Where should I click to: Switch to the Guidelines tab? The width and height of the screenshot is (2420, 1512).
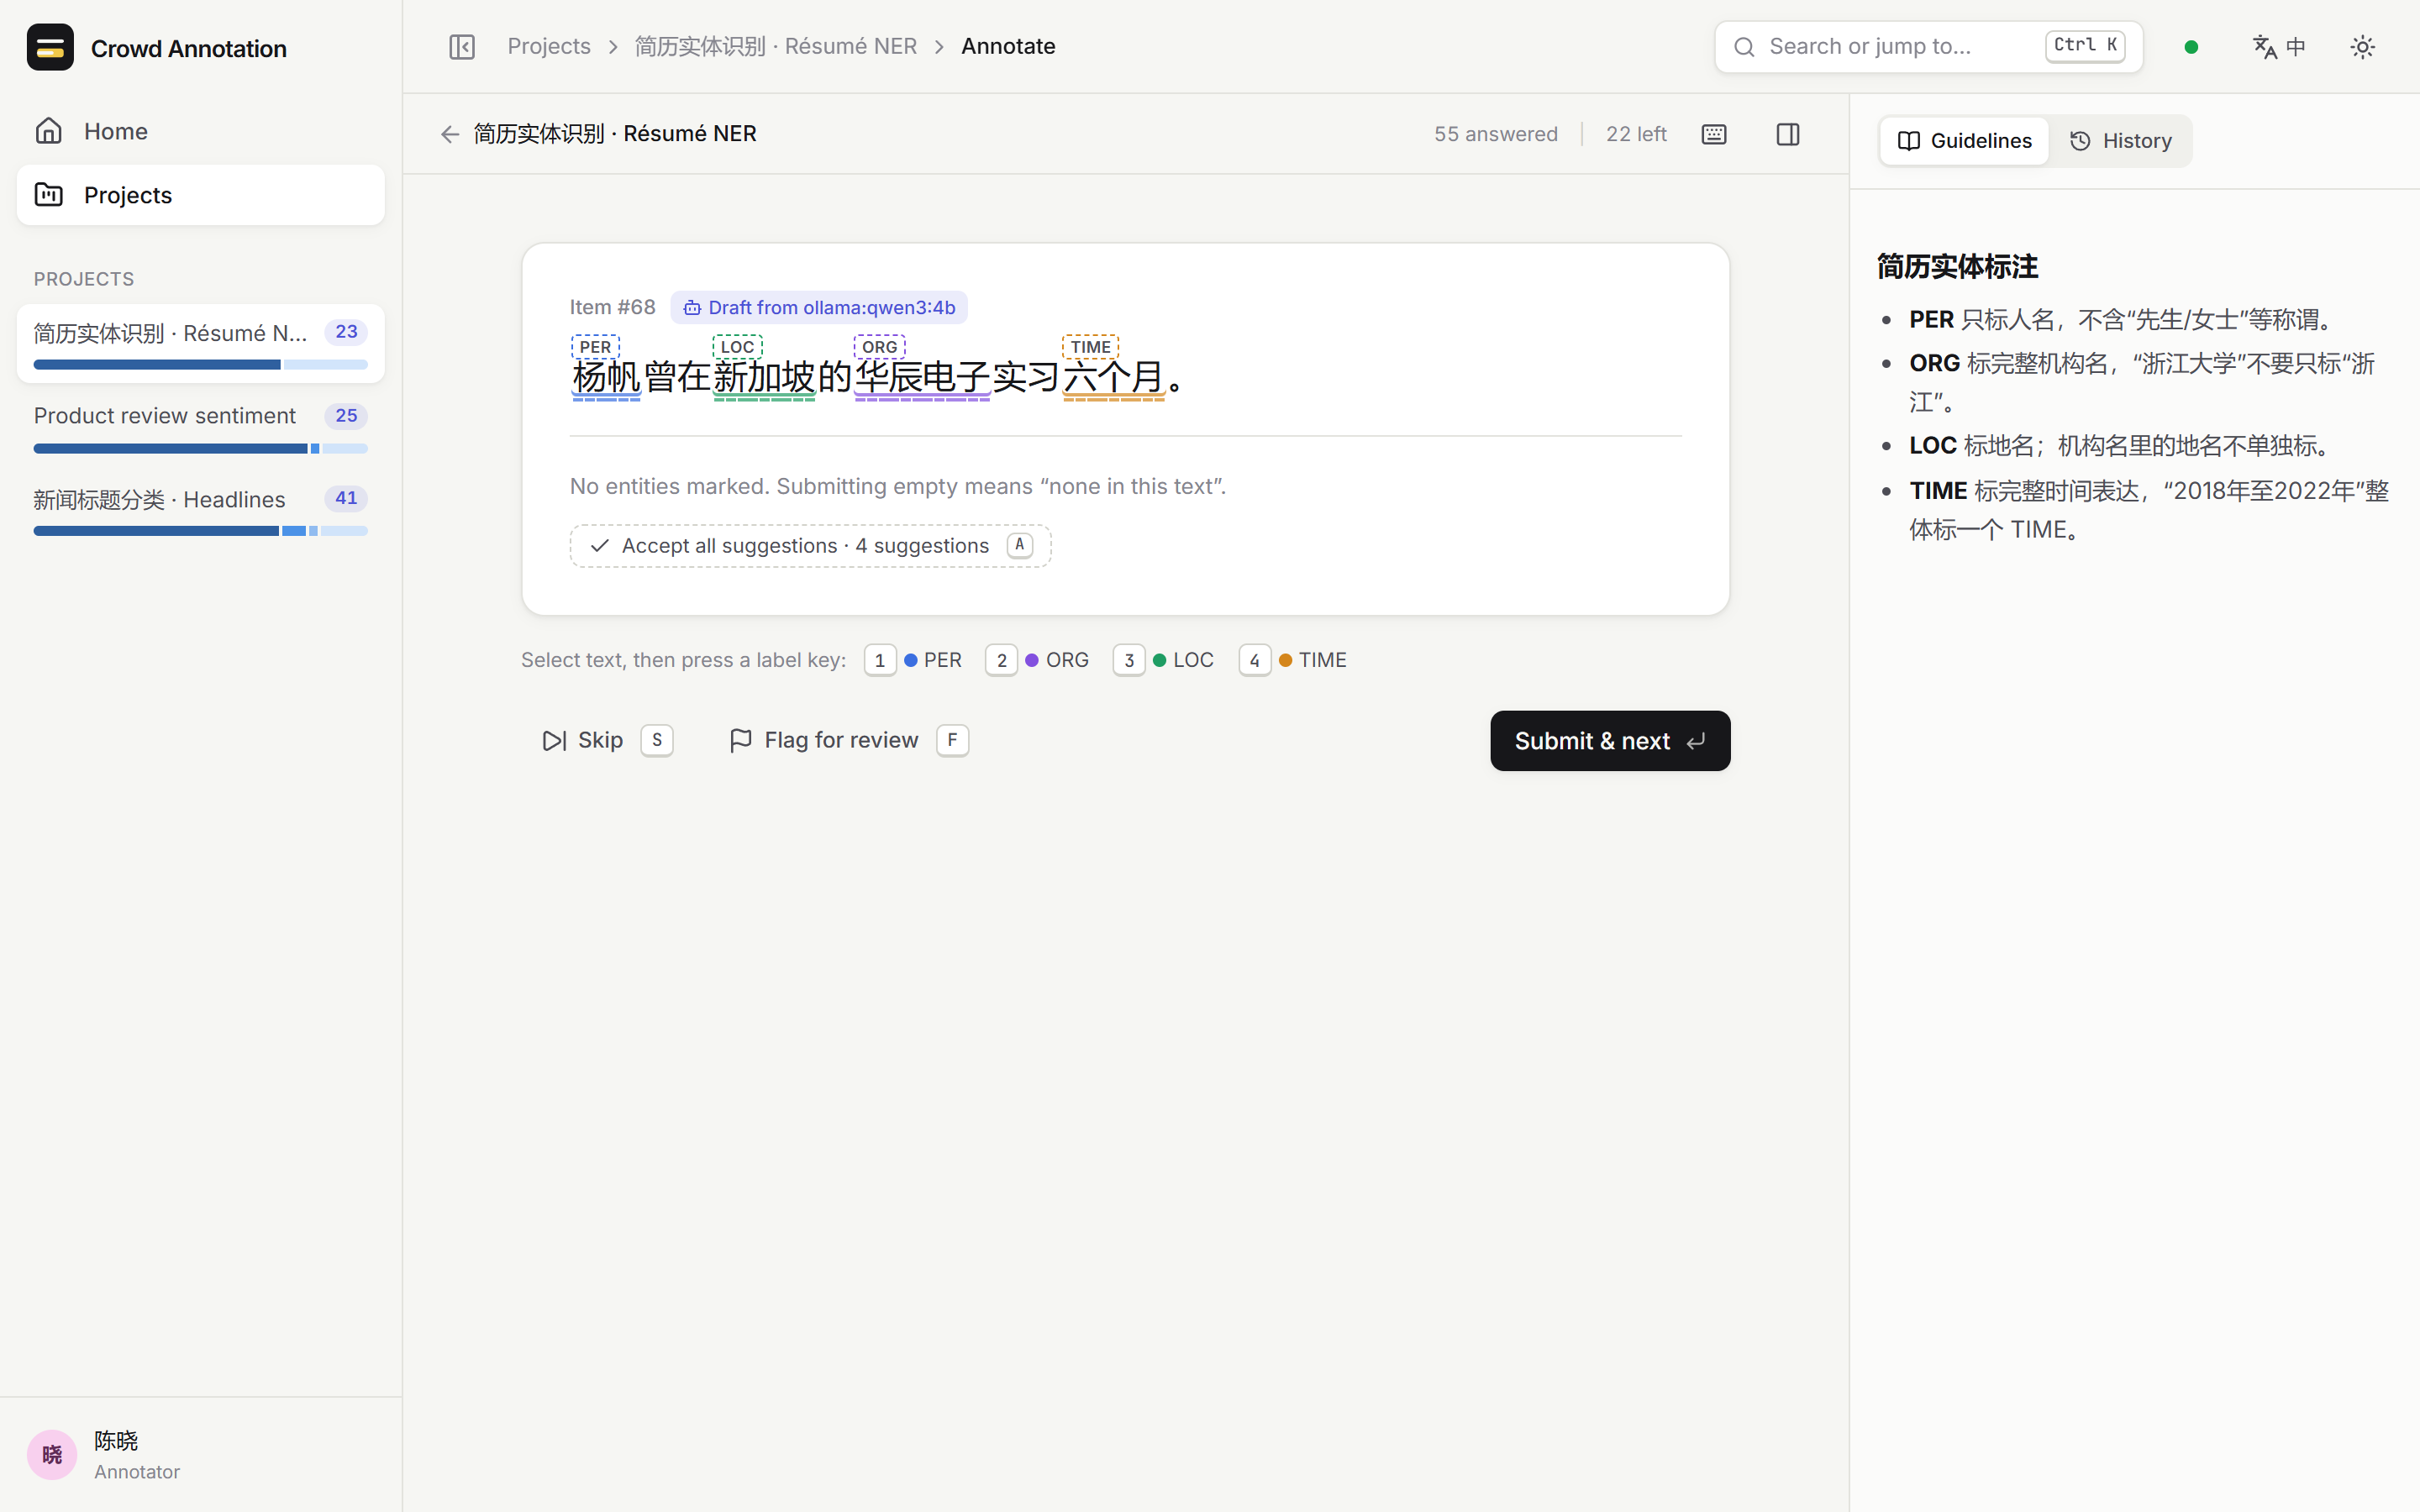(1964, 141)
